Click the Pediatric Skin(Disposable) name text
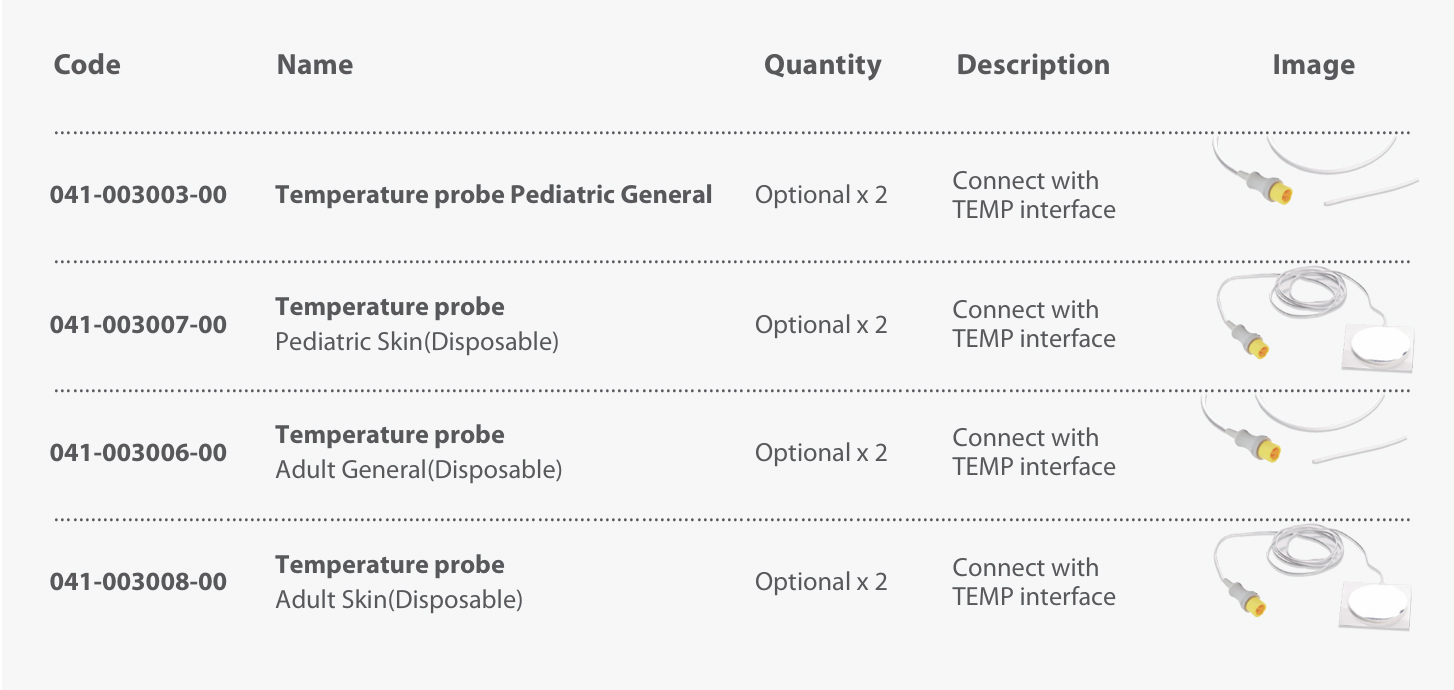Screen dimensions: 1454x690 coord(416,342)
